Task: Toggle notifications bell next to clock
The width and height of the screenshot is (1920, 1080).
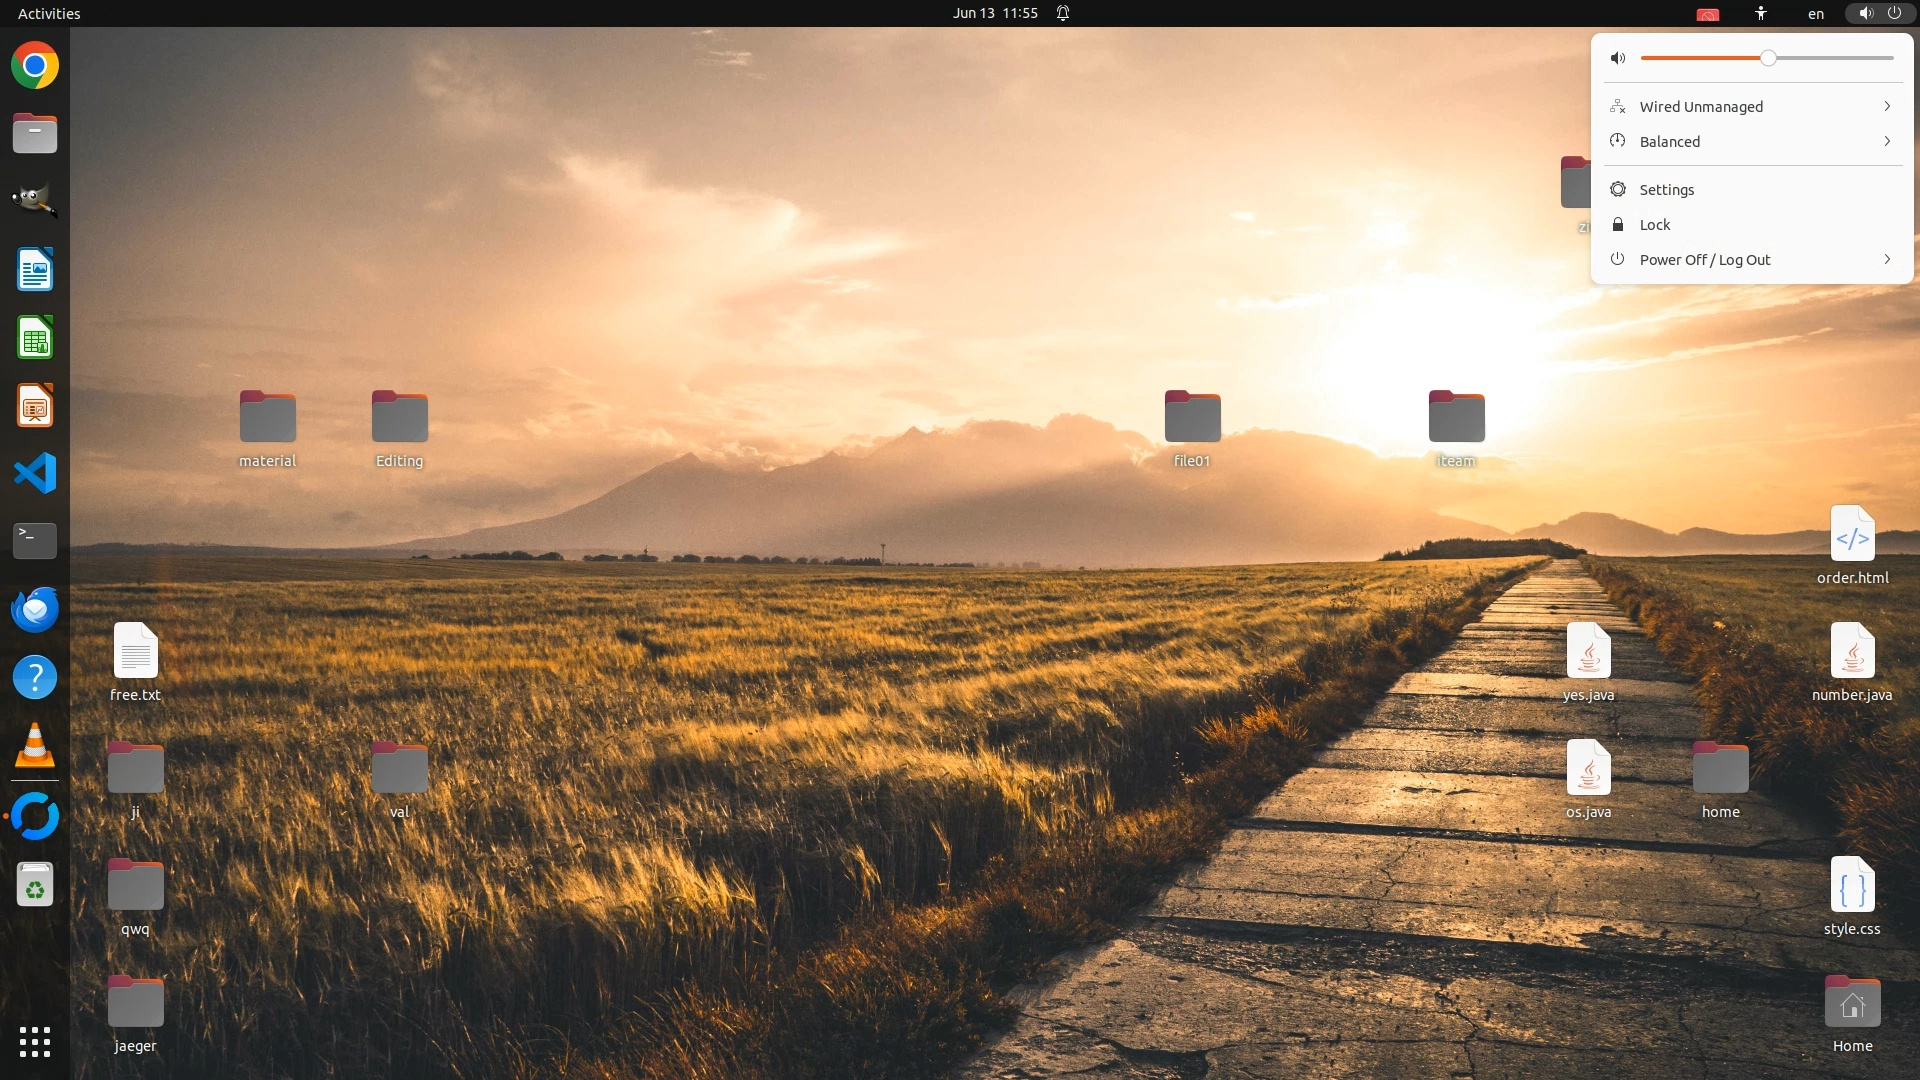Action: pos(1063,13)
